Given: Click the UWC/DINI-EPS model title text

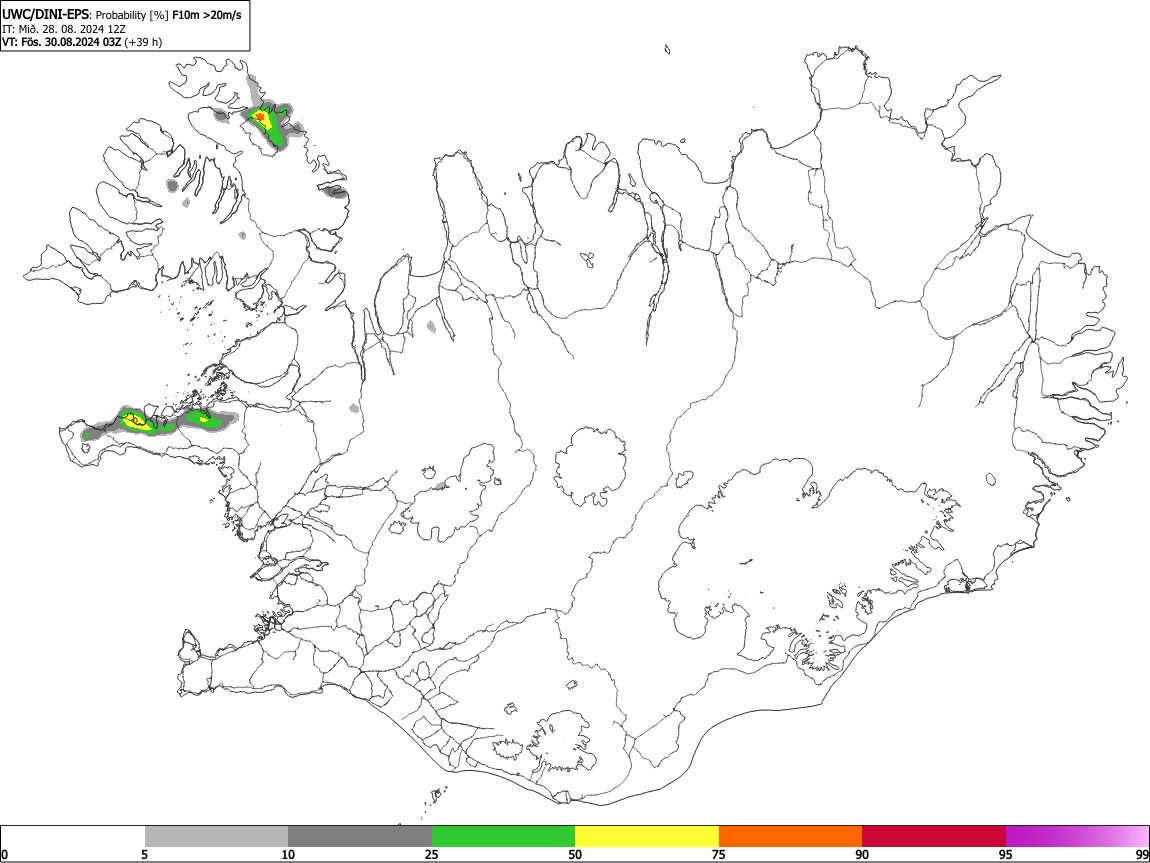Looking at the screenshot, I should tap(45, 14).
